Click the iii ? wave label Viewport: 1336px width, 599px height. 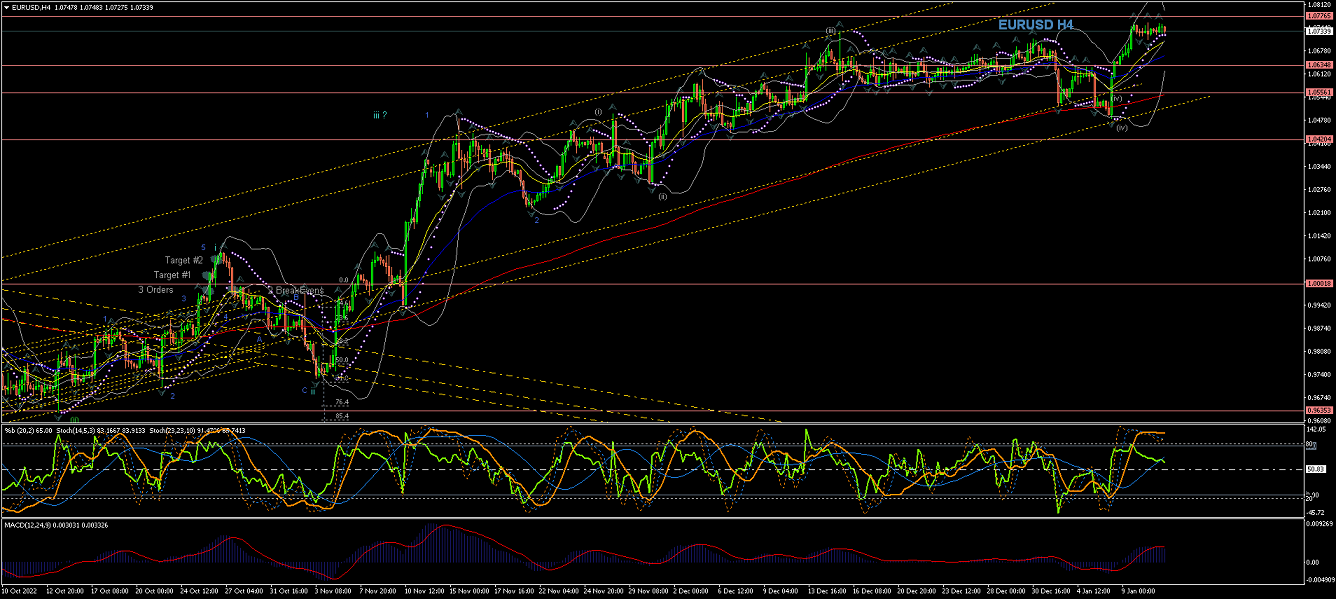click(380, 115)
